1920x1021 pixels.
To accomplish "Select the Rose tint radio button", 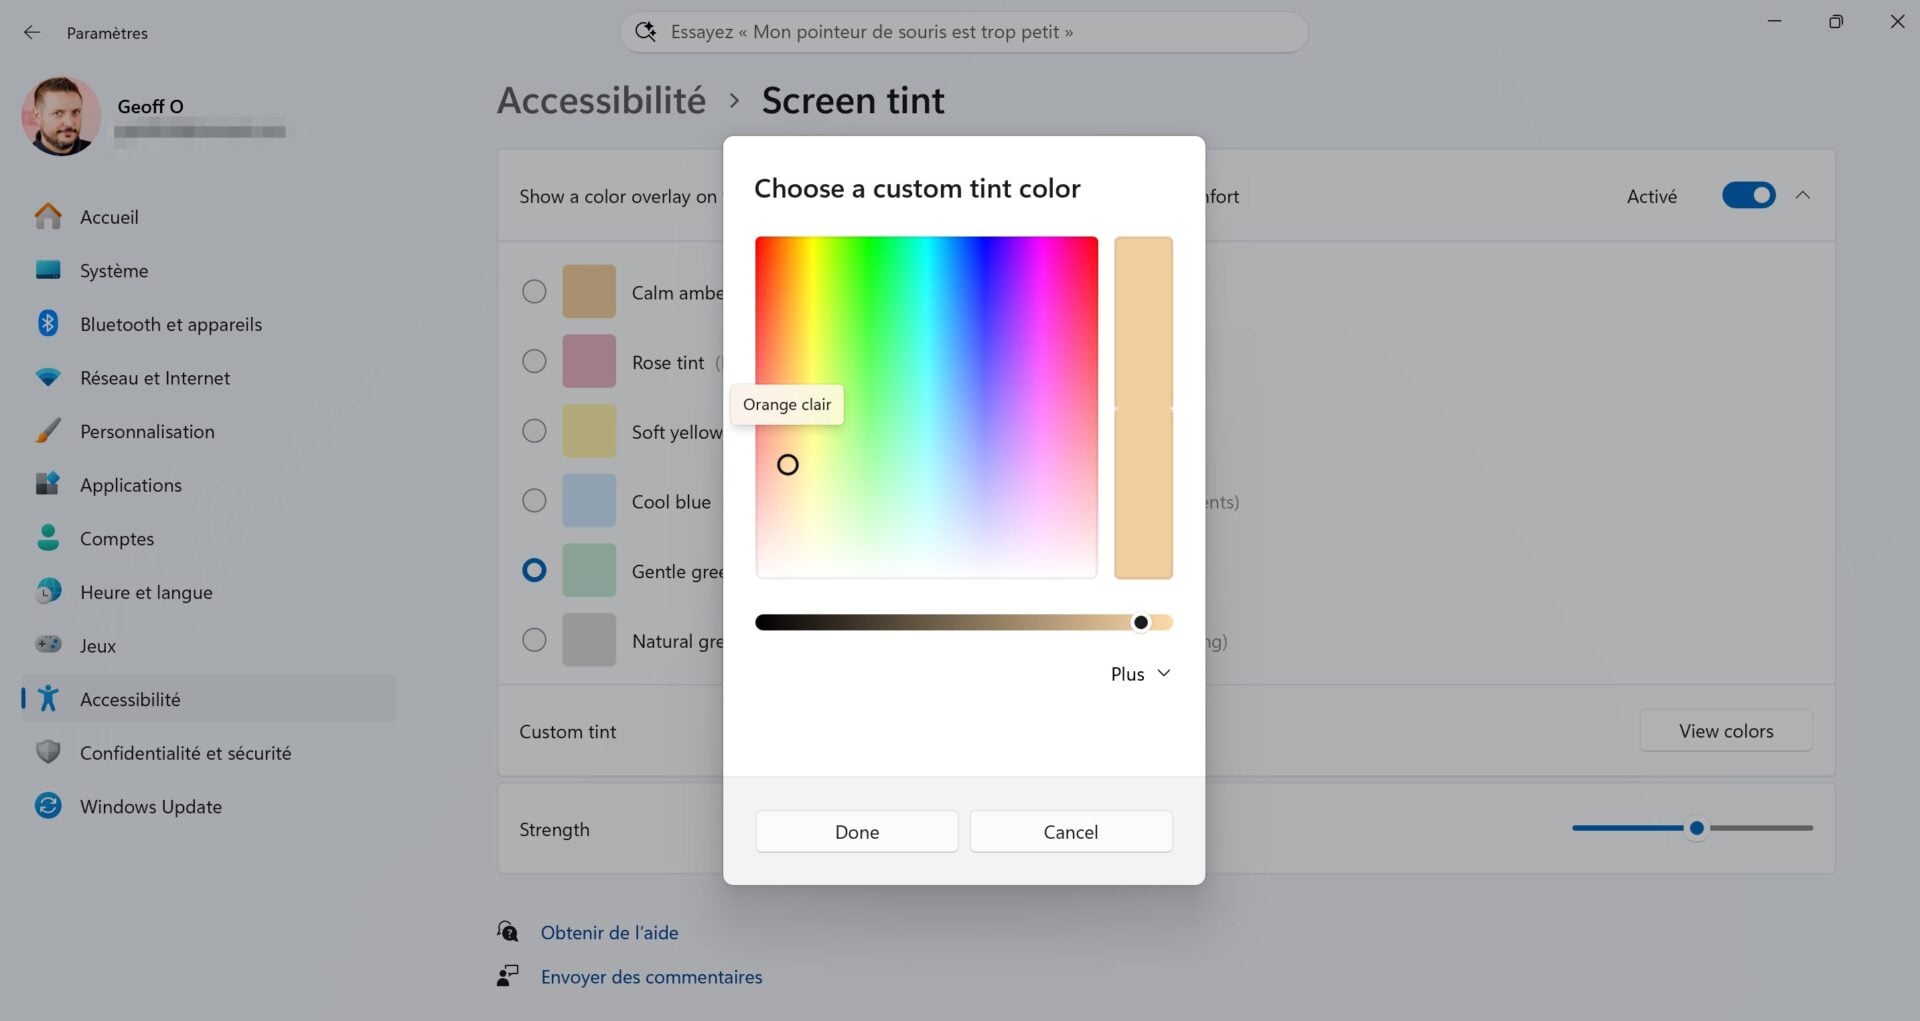I will (534, 361).
